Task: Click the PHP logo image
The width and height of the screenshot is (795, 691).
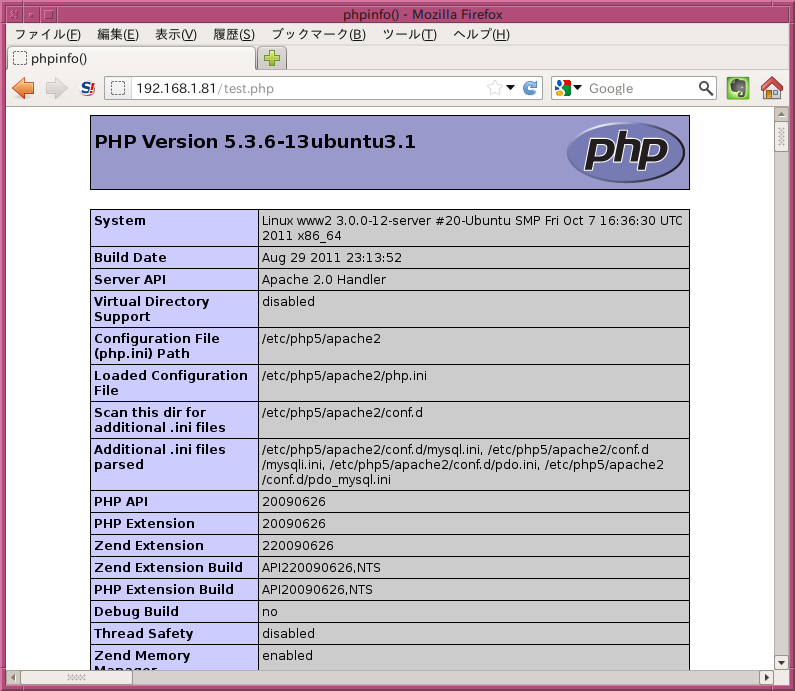Action: 626,152
